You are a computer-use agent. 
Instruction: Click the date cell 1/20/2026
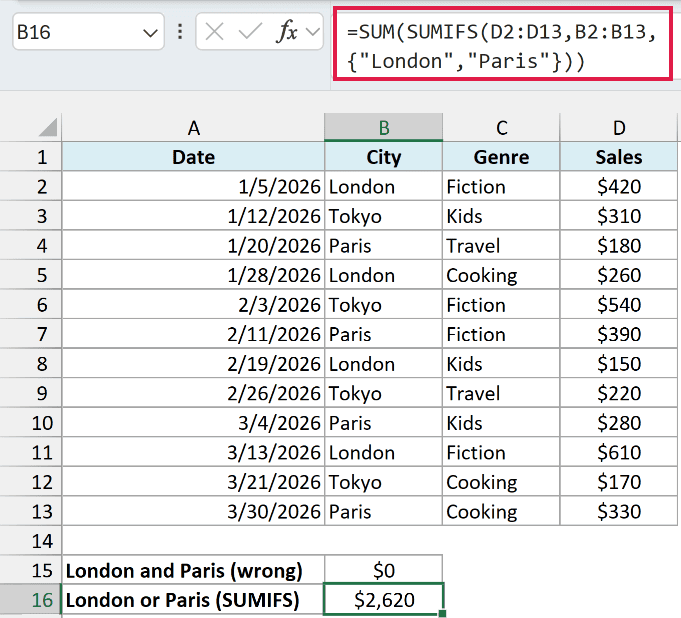coord(193,245)
